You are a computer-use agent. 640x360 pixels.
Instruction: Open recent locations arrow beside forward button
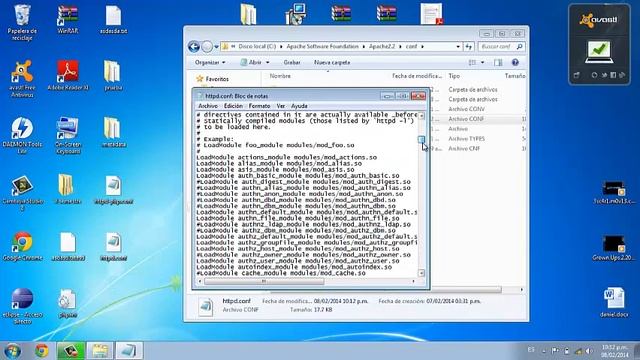(216, 47)
